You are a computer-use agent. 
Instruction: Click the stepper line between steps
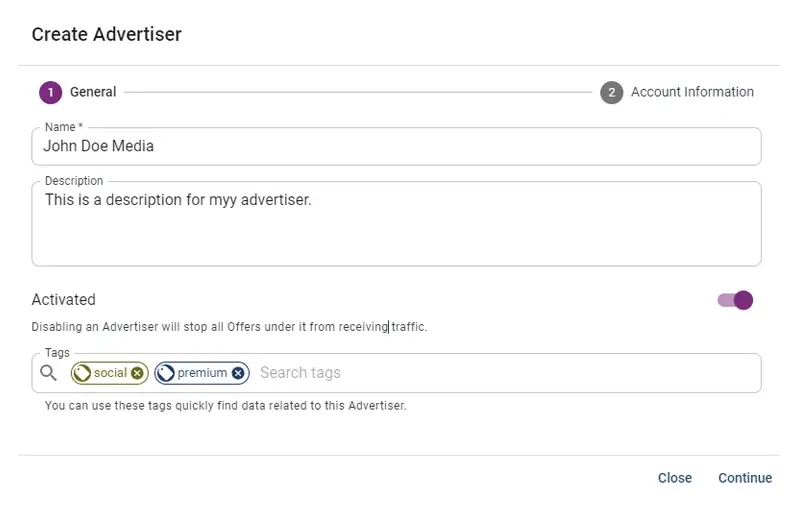click(358, 92)
